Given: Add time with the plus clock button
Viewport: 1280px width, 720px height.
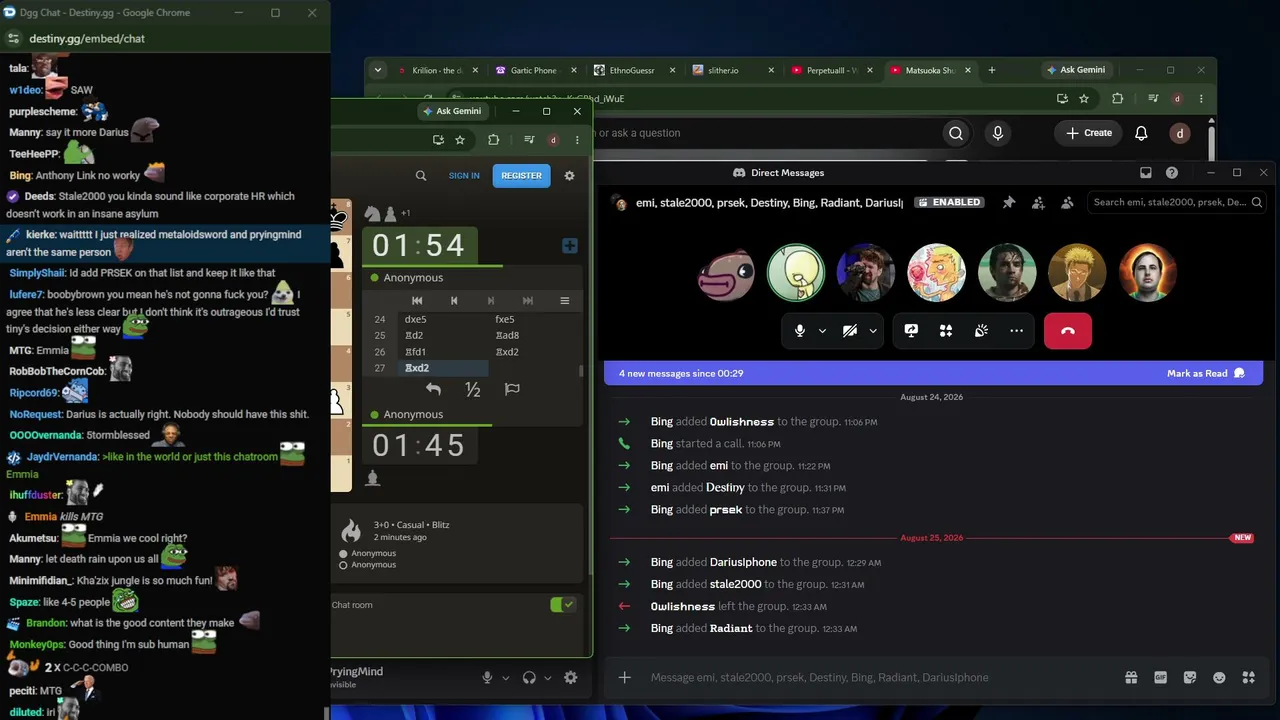Looking at the screenshot, I should [x=570, y=246].
